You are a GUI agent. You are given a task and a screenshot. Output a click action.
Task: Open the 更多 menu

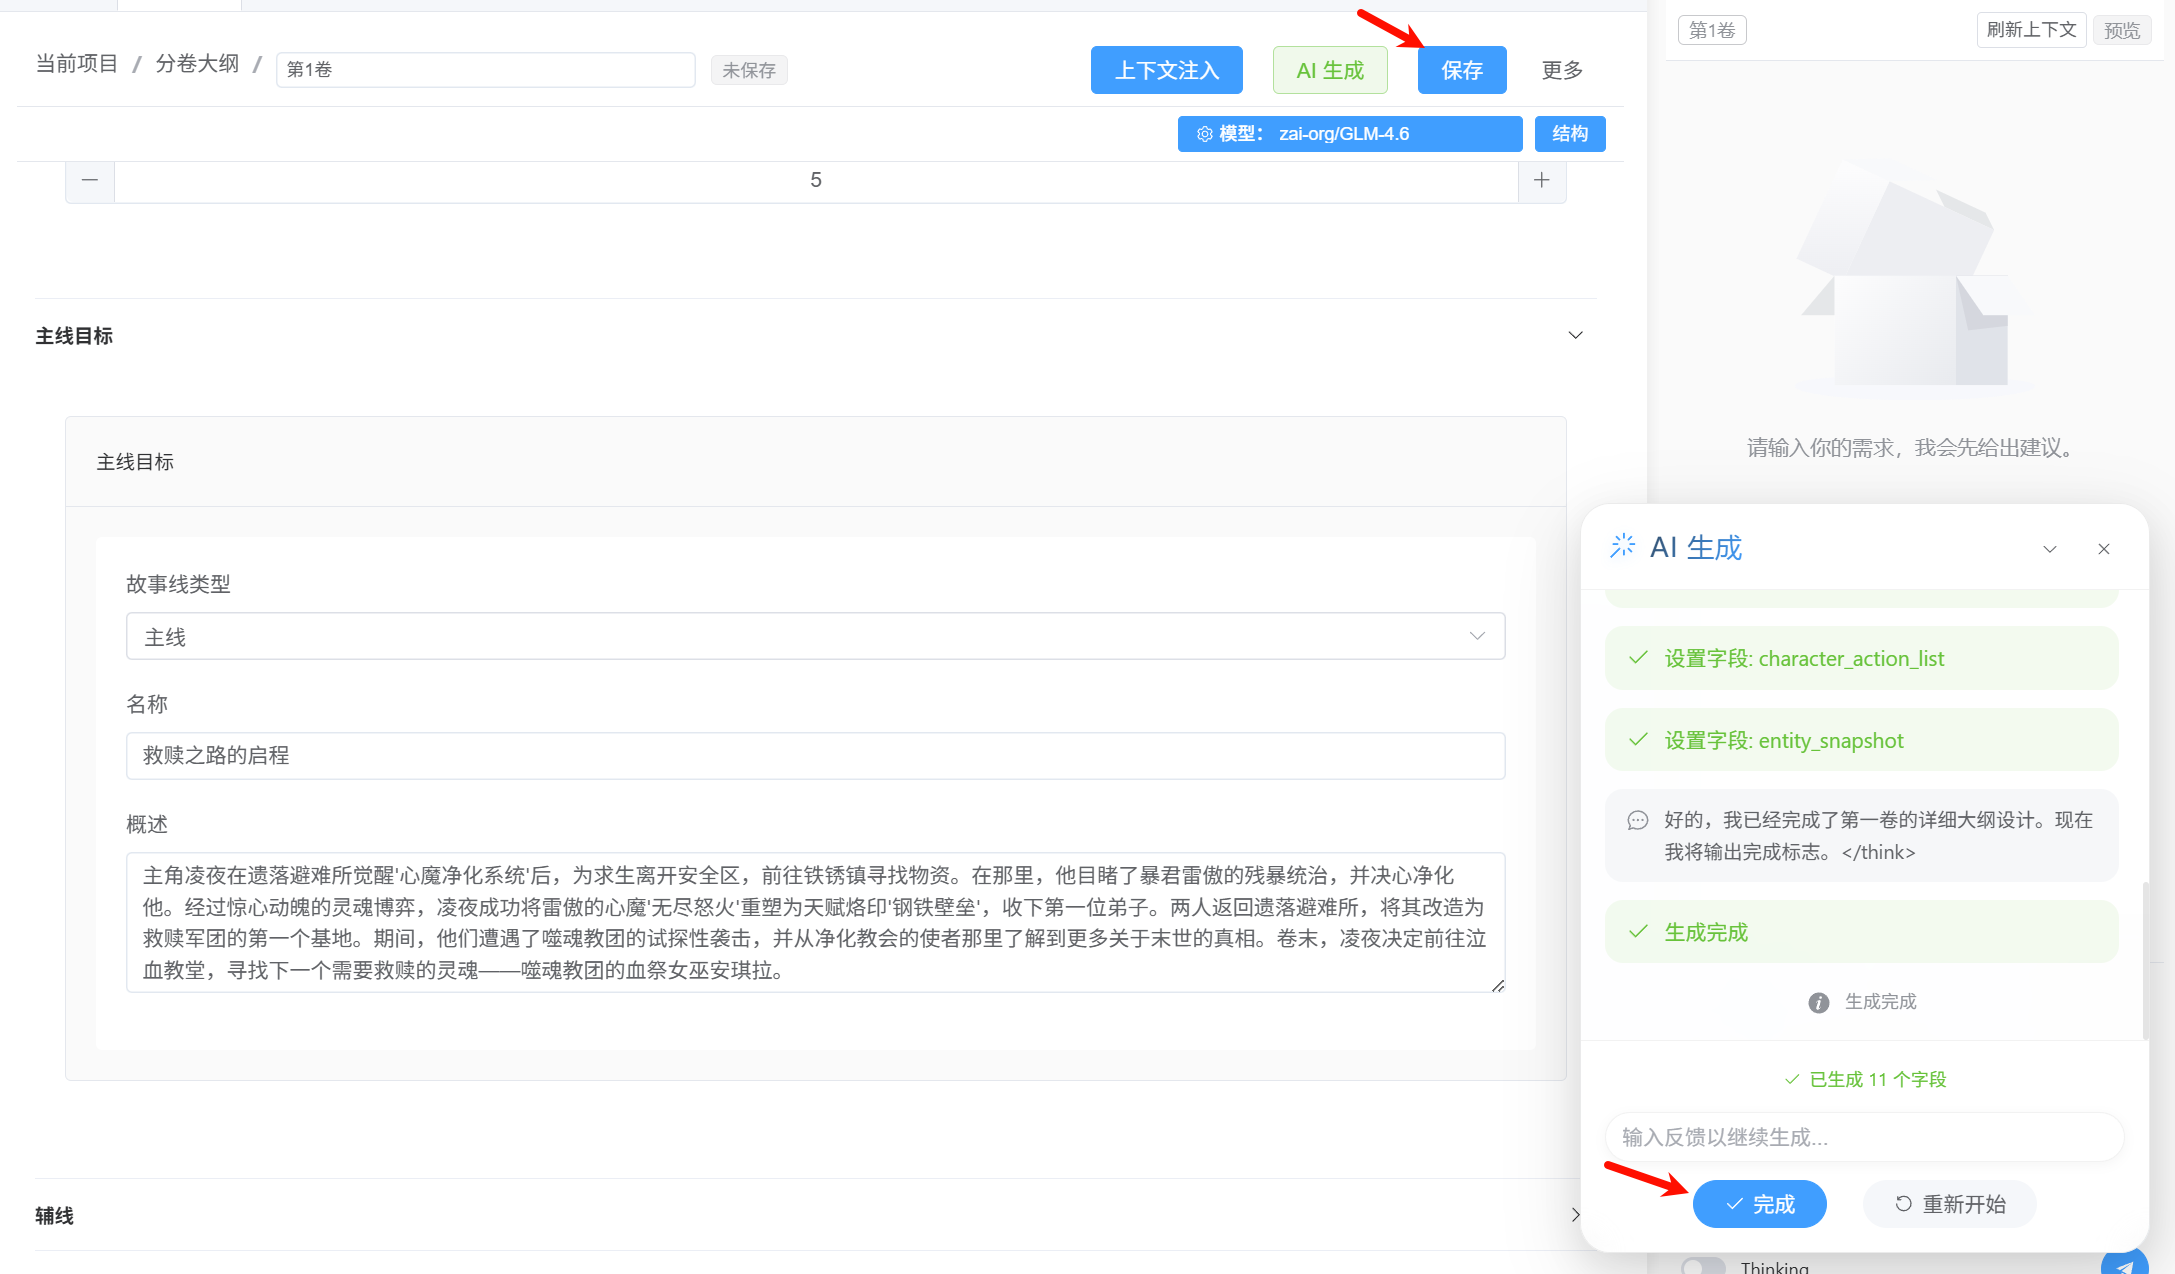tap(1562, 70)
